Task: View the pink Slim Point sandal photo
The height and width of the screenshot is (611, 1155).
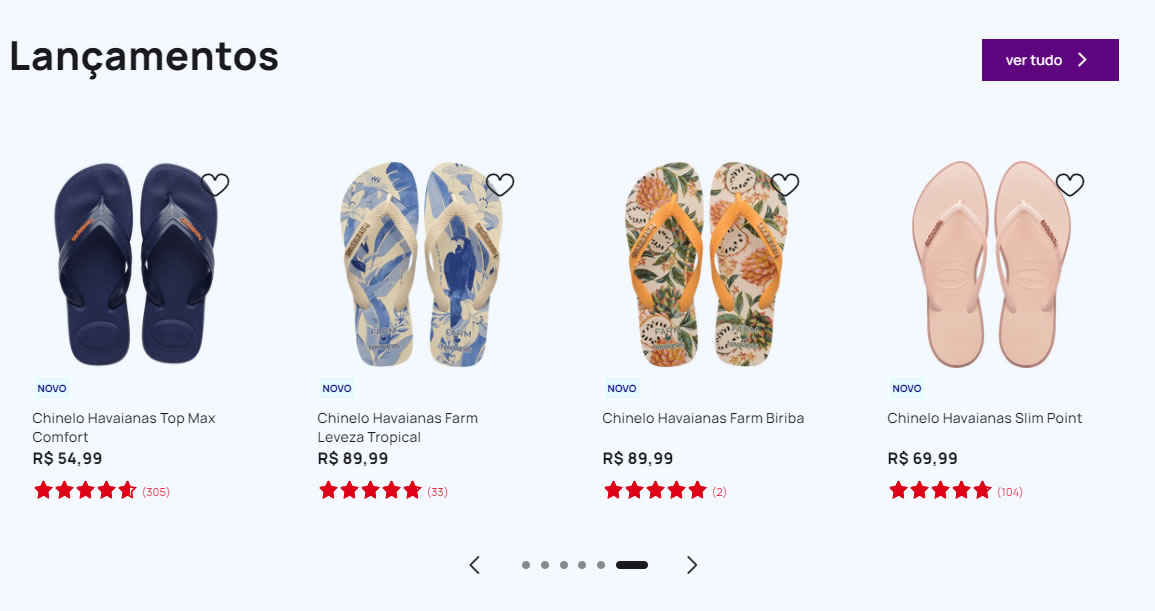Action: [x=991, y=264]
